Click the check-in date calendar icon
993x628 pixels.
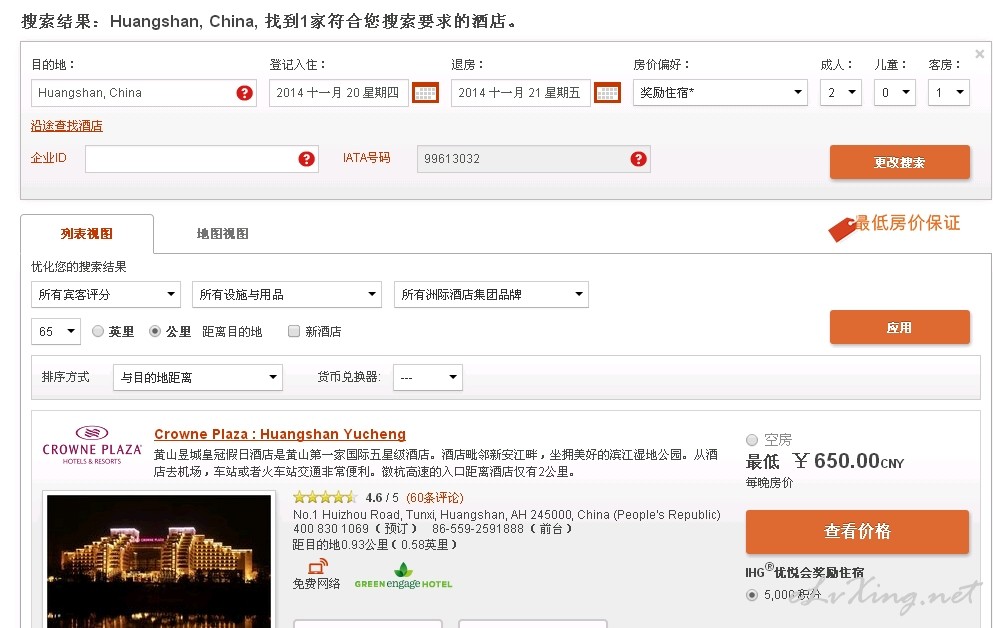pos(425,93)
